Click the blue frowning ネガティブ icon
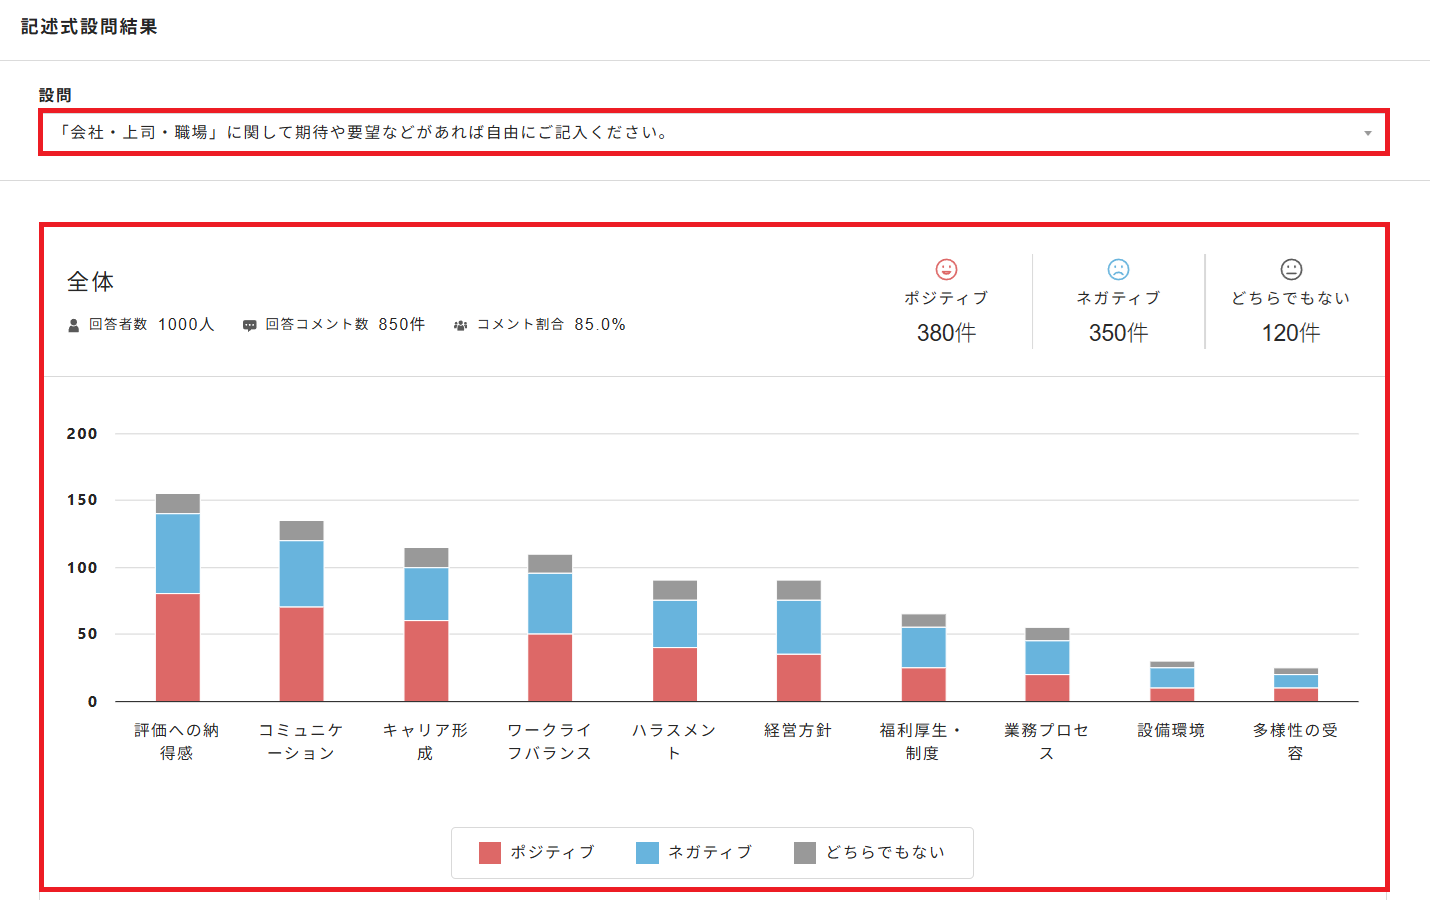This screenshot has height=900, width=1430. click(x=1118, y=269)
